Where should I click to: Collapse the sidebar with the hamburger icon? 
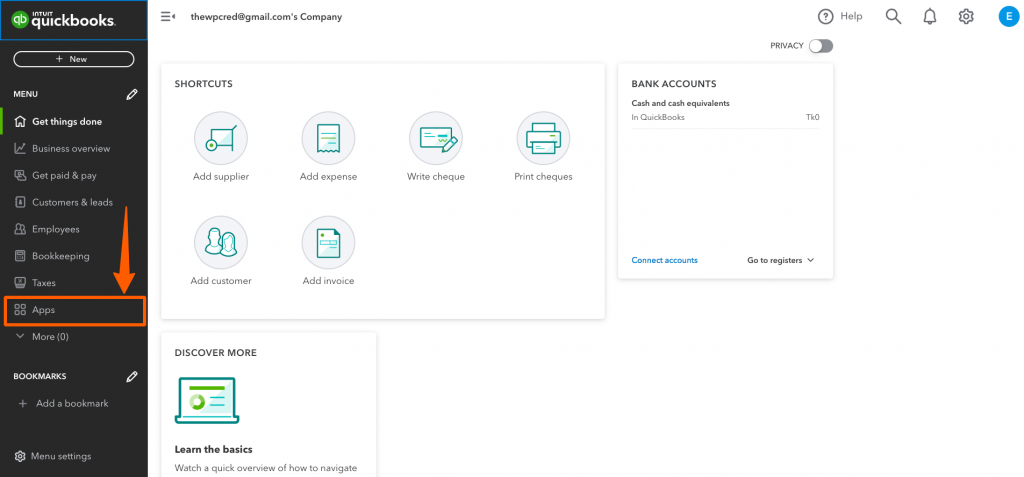pyautogui.click(x=168, y=17)
